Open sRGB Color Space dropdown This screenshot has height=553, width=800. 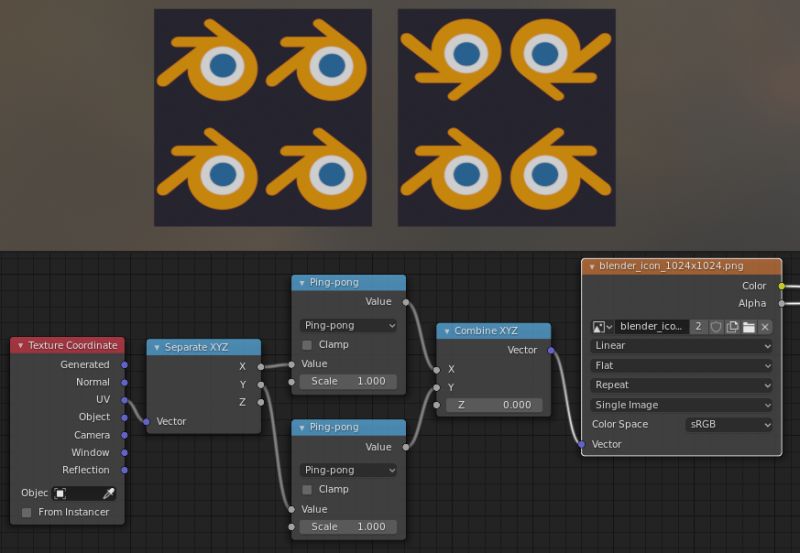(x=729, y=424)
